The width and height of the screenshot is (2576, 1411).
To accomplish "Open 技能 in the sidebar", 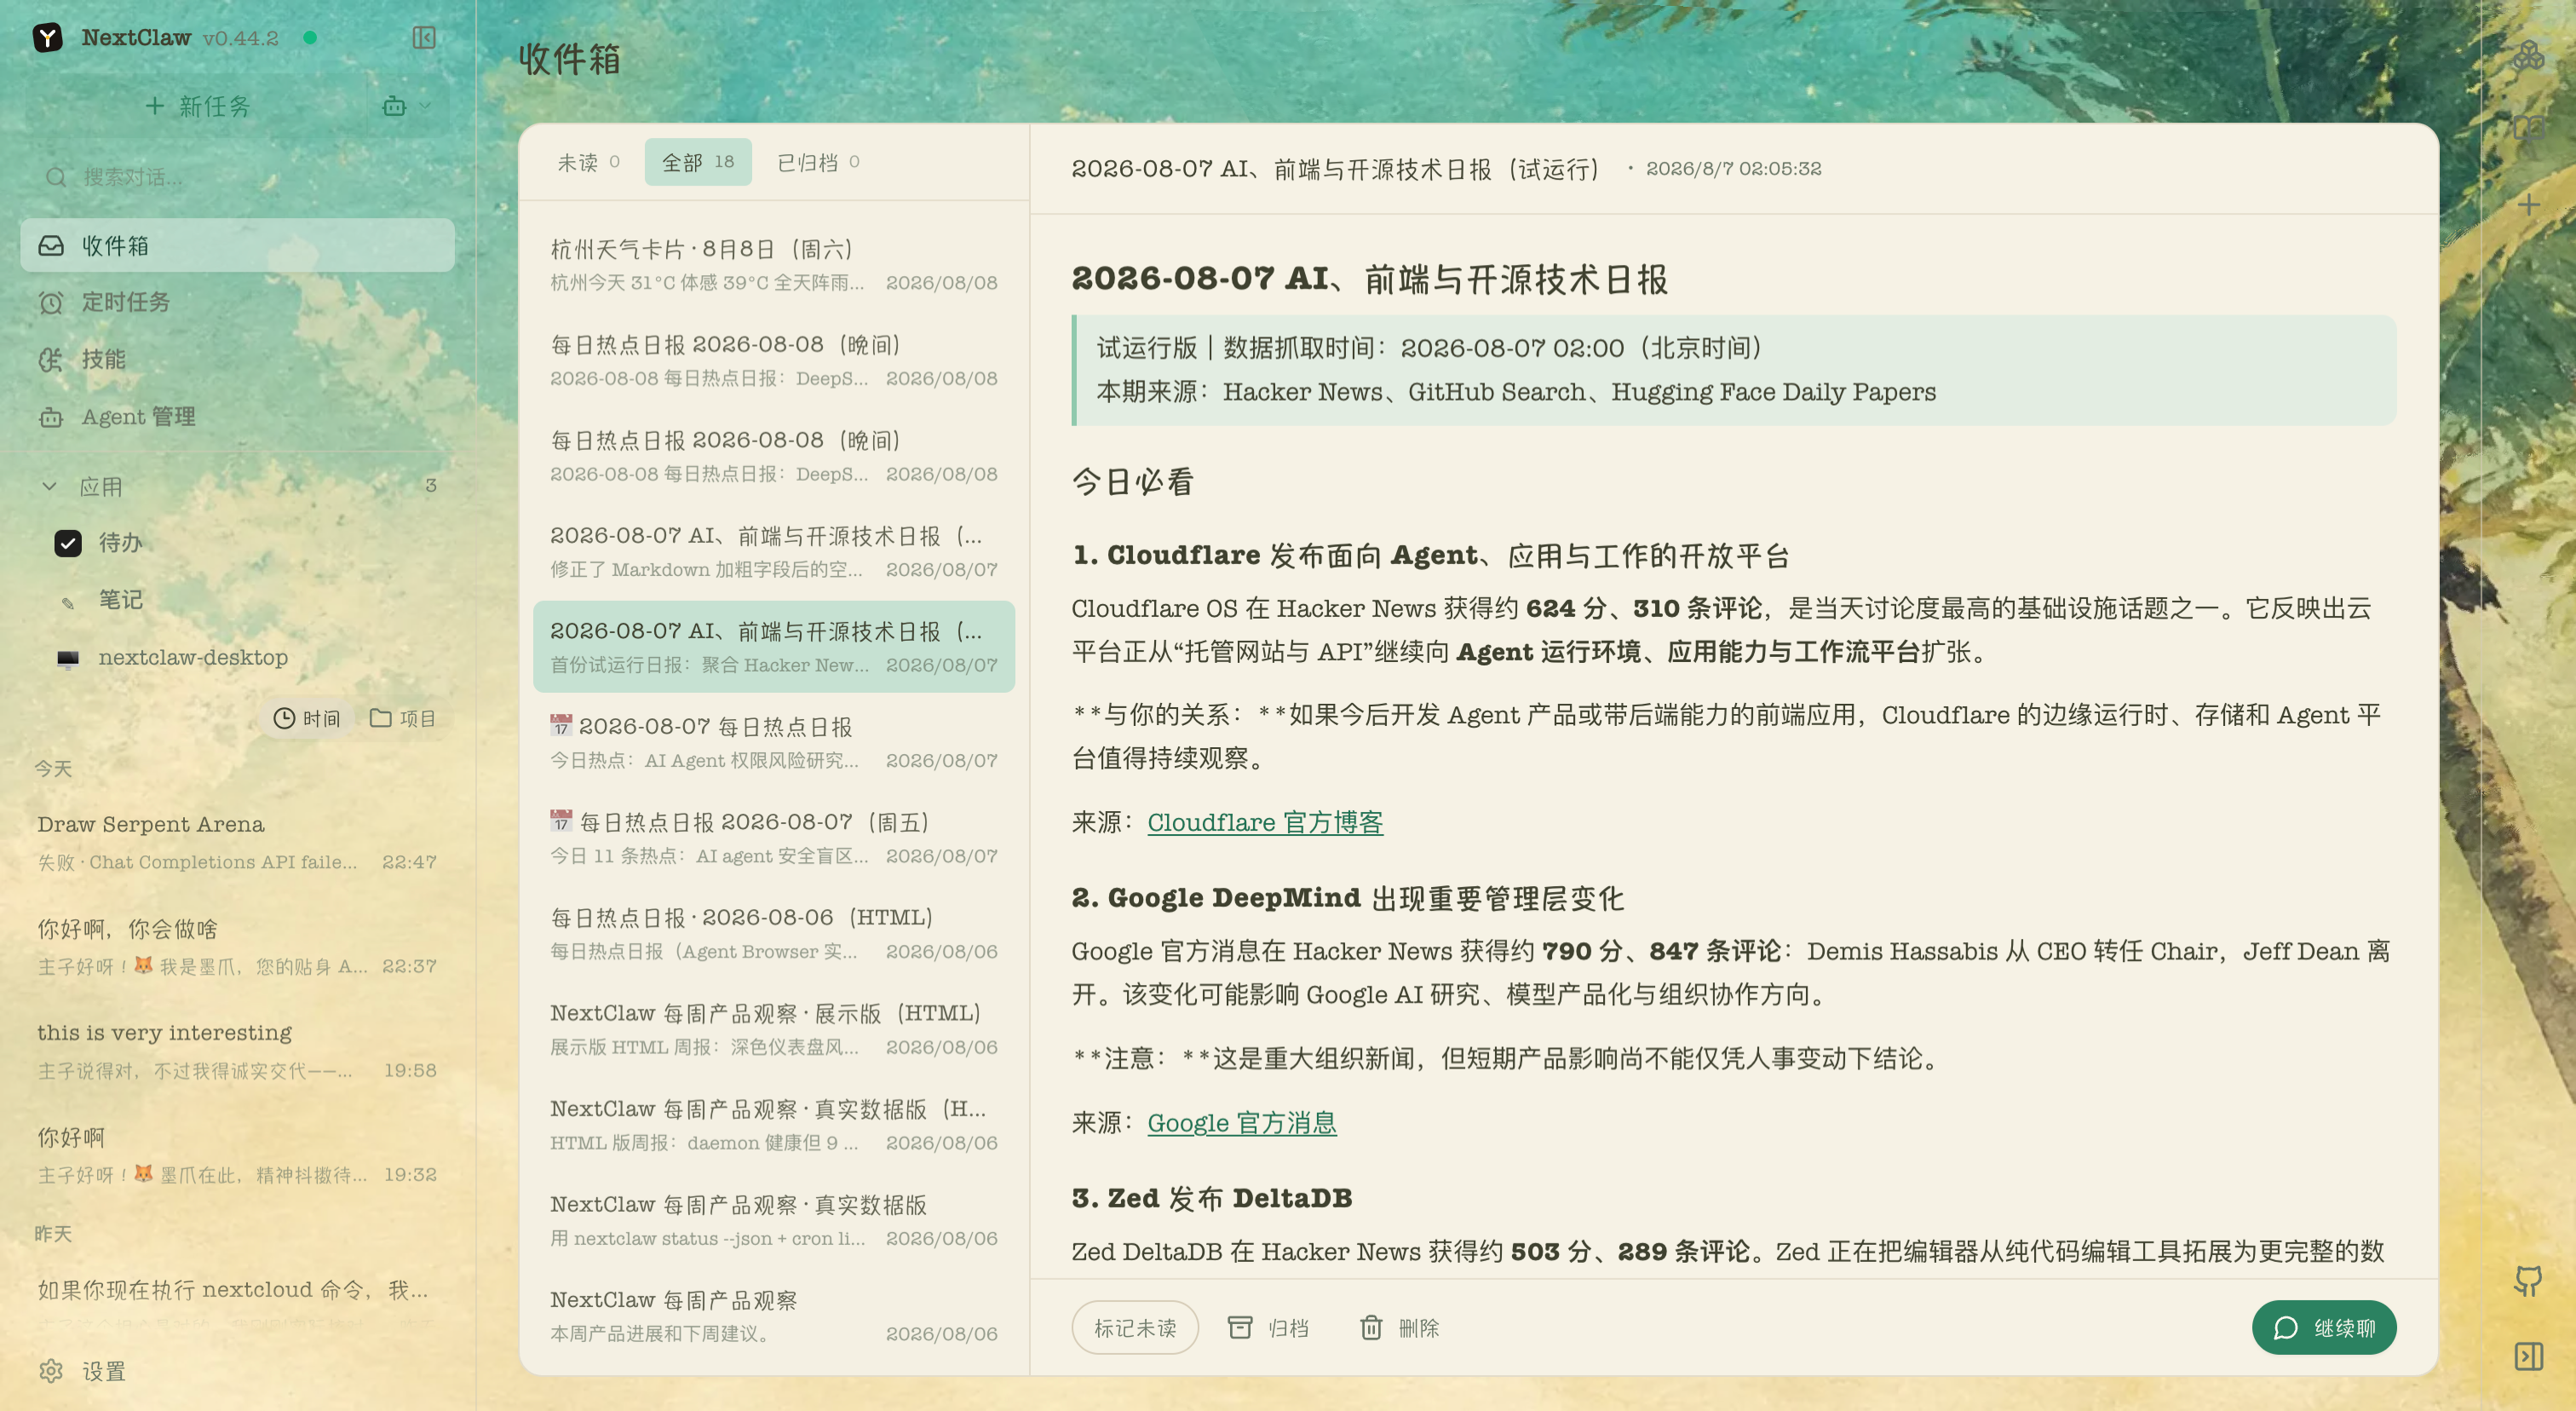I will (237, 359).
